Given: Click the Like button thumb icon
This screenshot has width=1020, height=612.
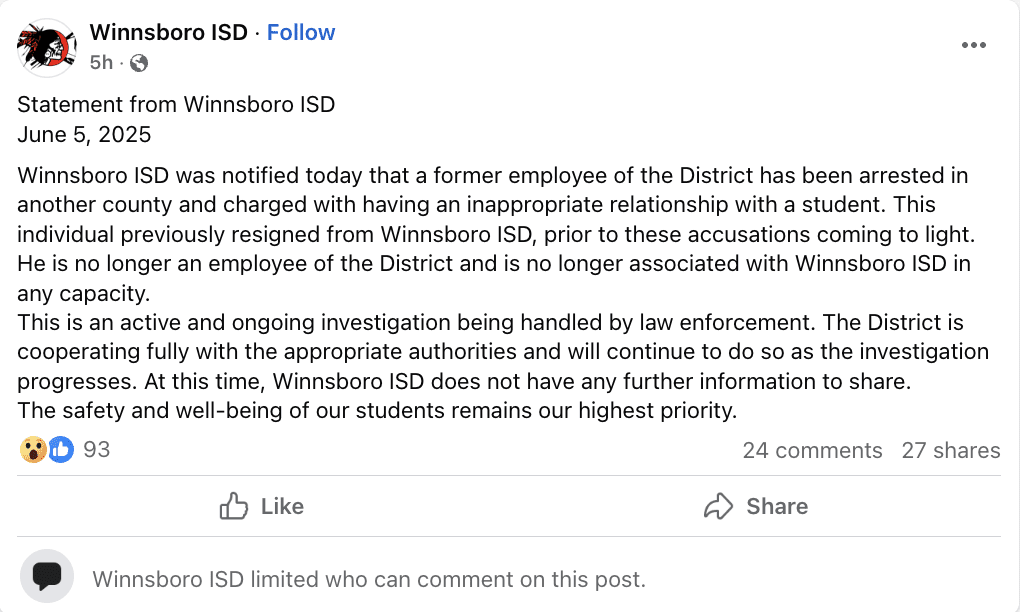Looking at the screenshot, I should tap(234, 506).
